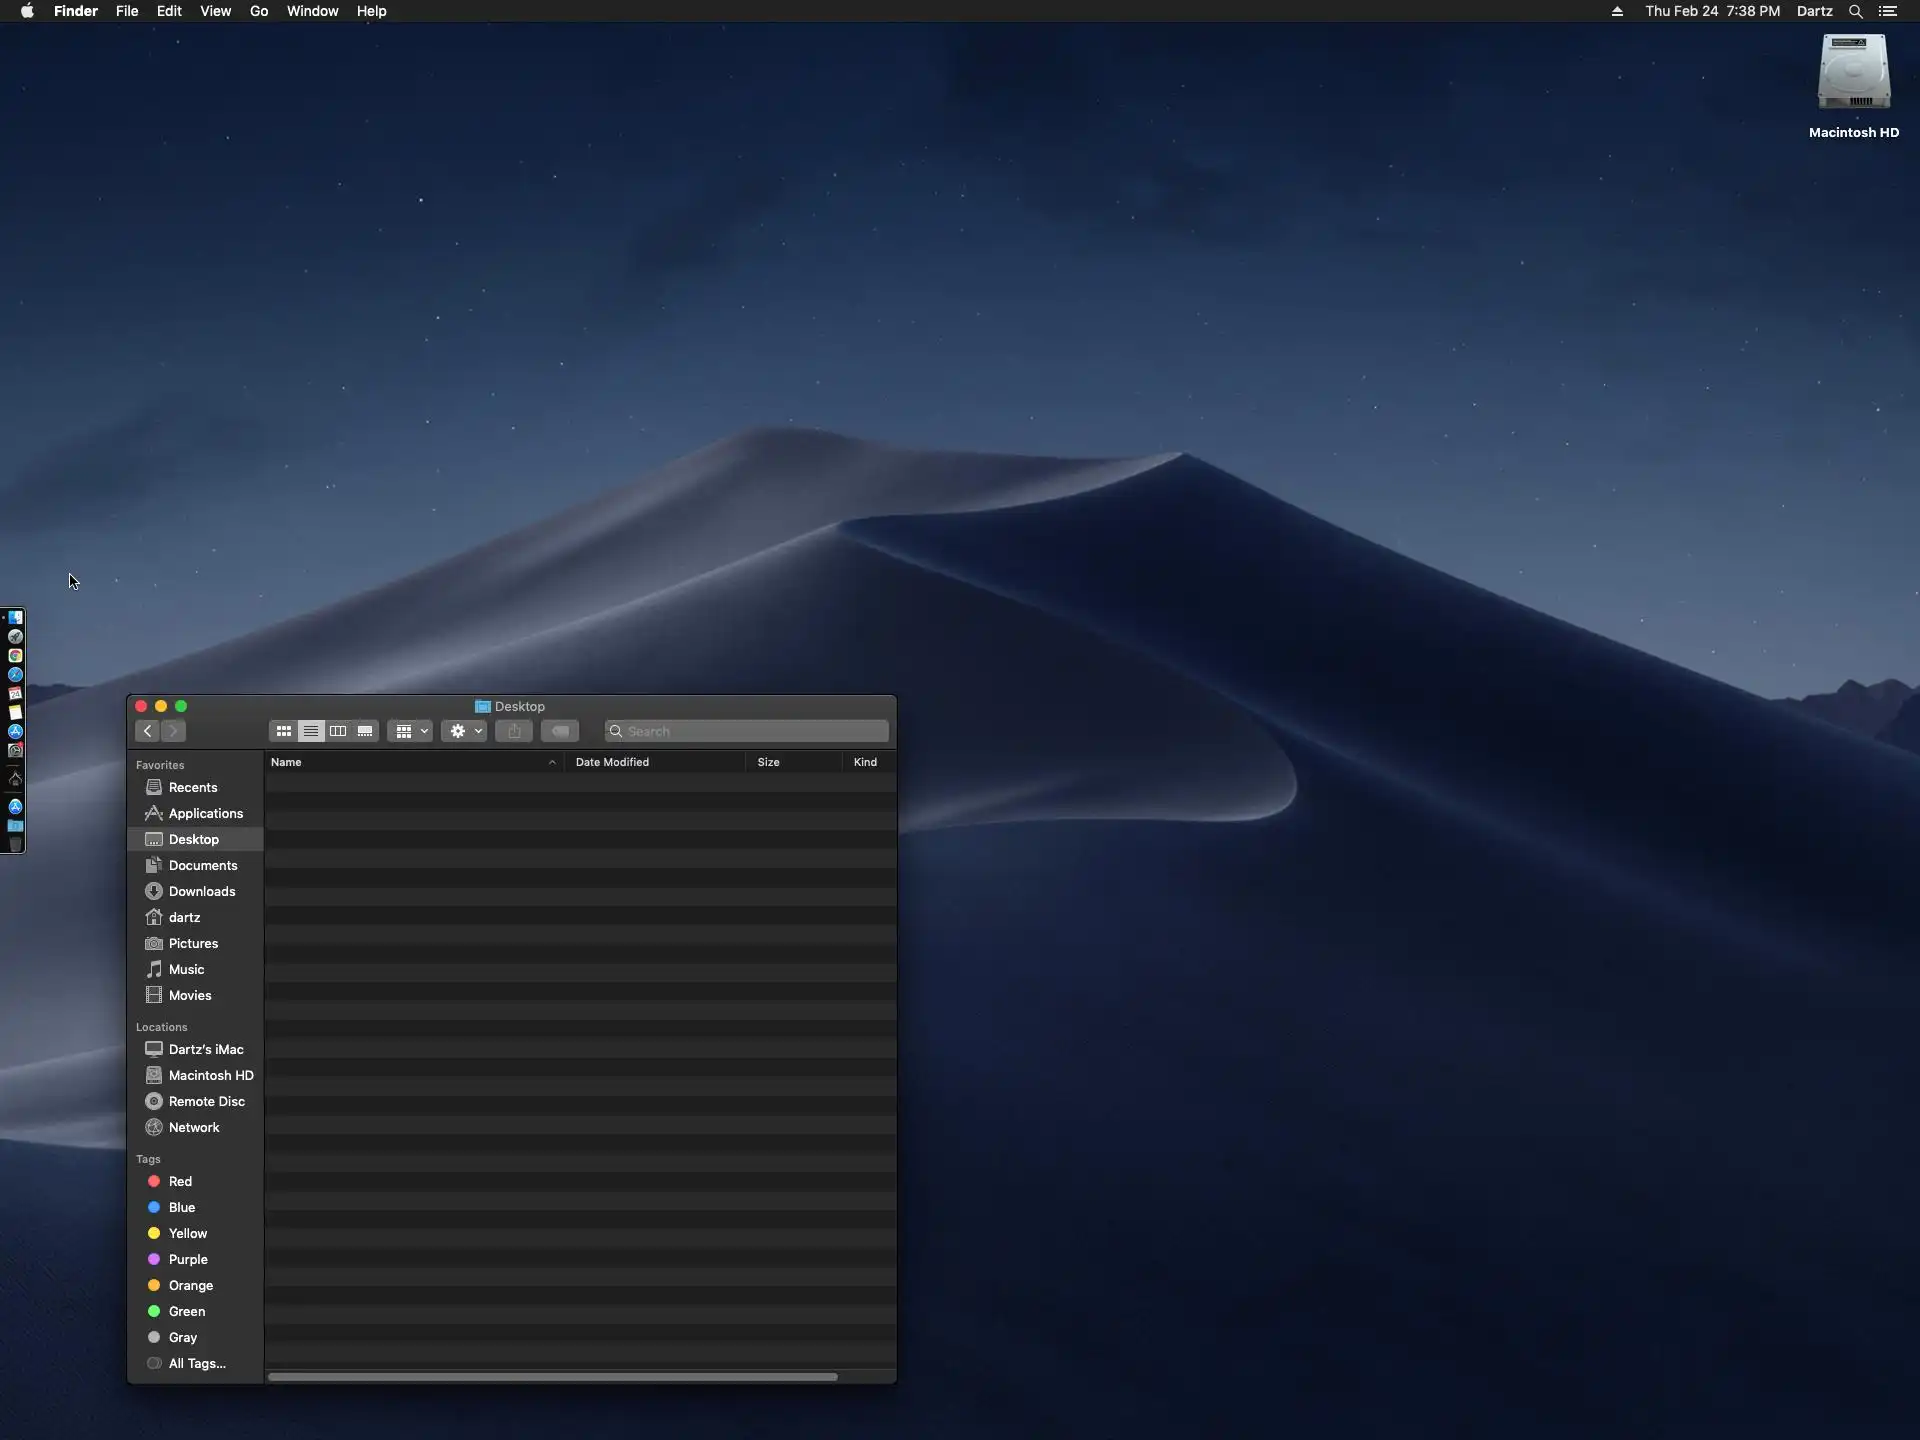Switch to icon view in Finder toolbar
Screen dimensions: 1920x1440
coord(284,731)
